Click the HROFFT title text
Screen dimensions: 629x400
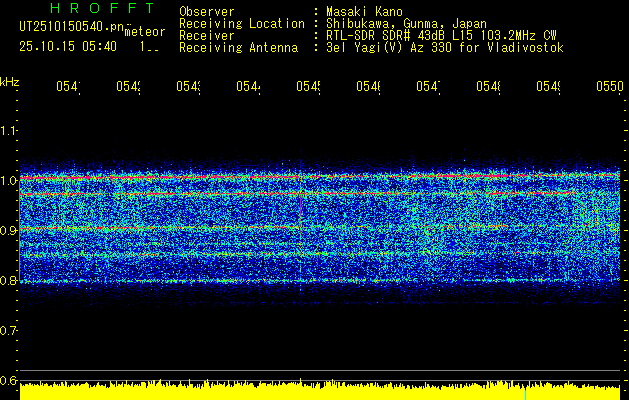pyautogui.click(x=103, y=8)
